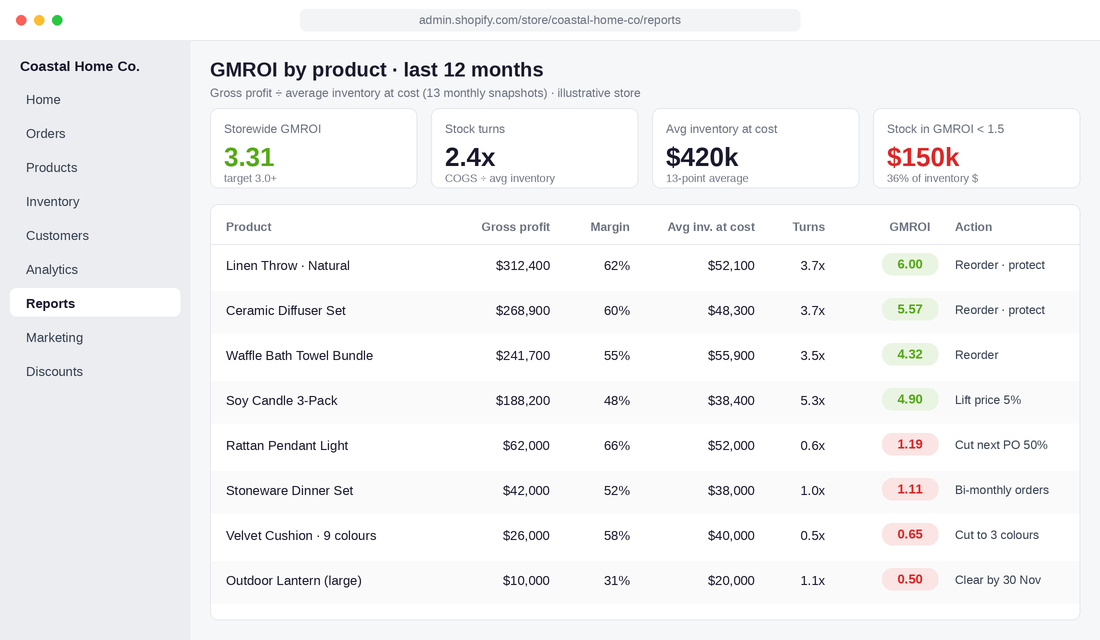Click the Coastal Home Co. store name
The image size is (1100, 640).
pyautogui.click(x=80, y=66)
